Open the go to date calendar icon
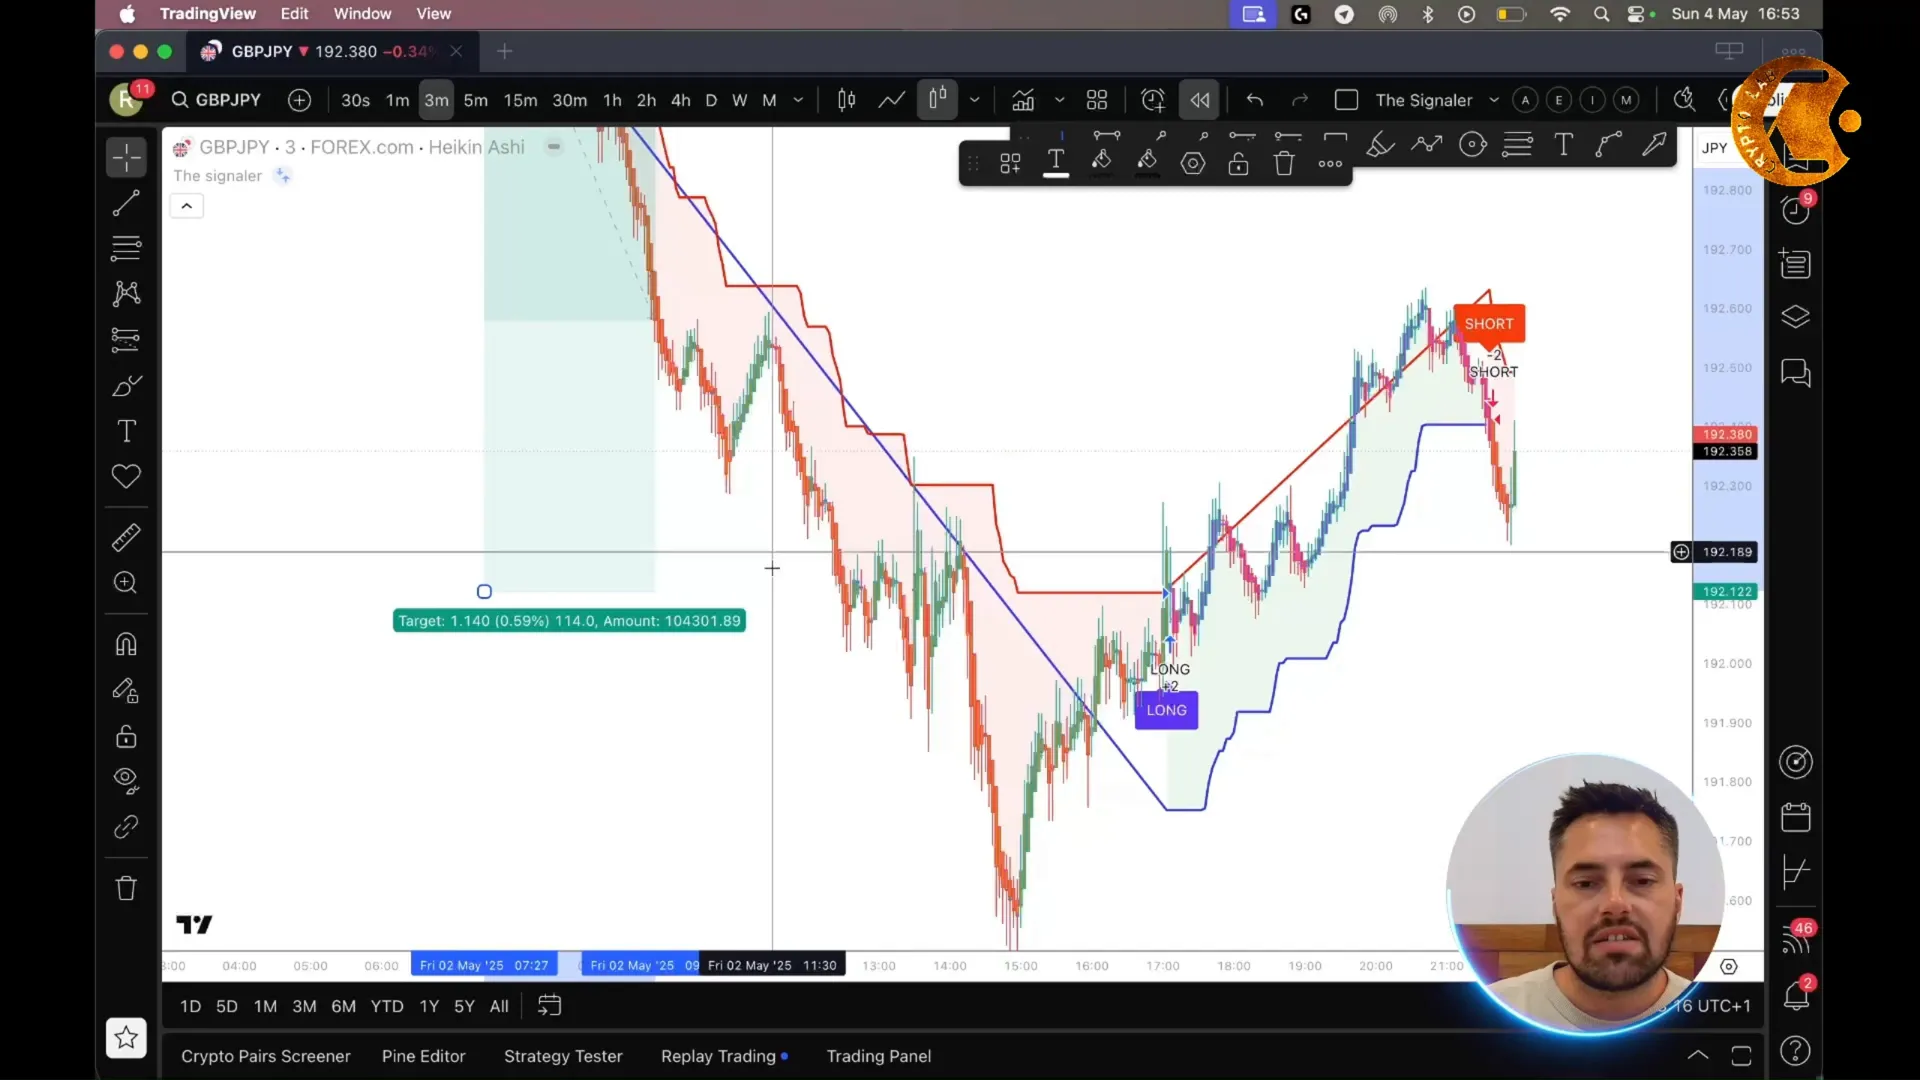 (549, 1006)
